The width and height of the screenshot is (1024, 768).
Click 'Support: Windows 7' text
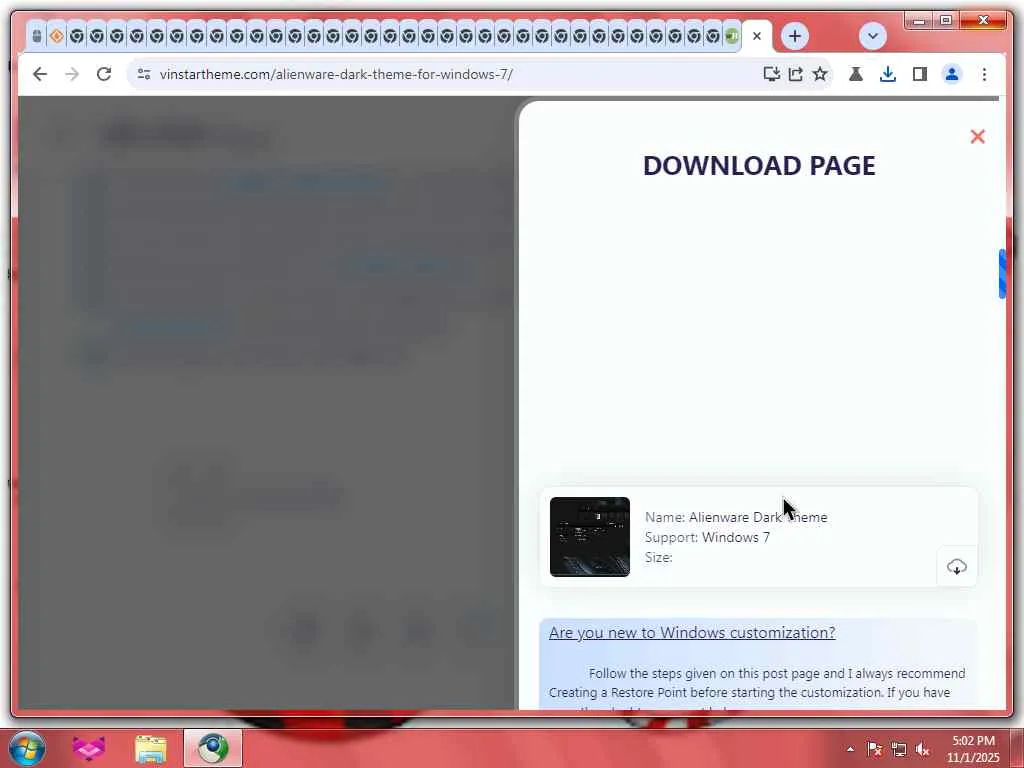click(x=707, y=537)
